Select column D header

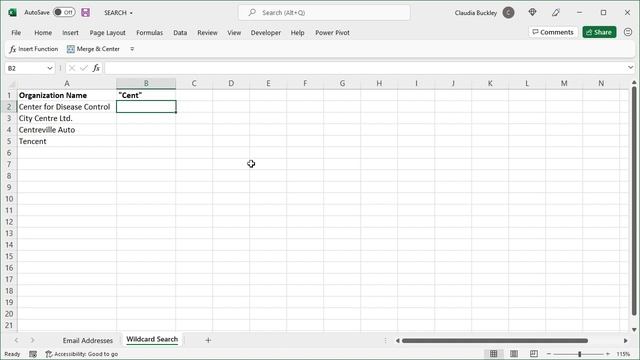[x=231, y=84]
